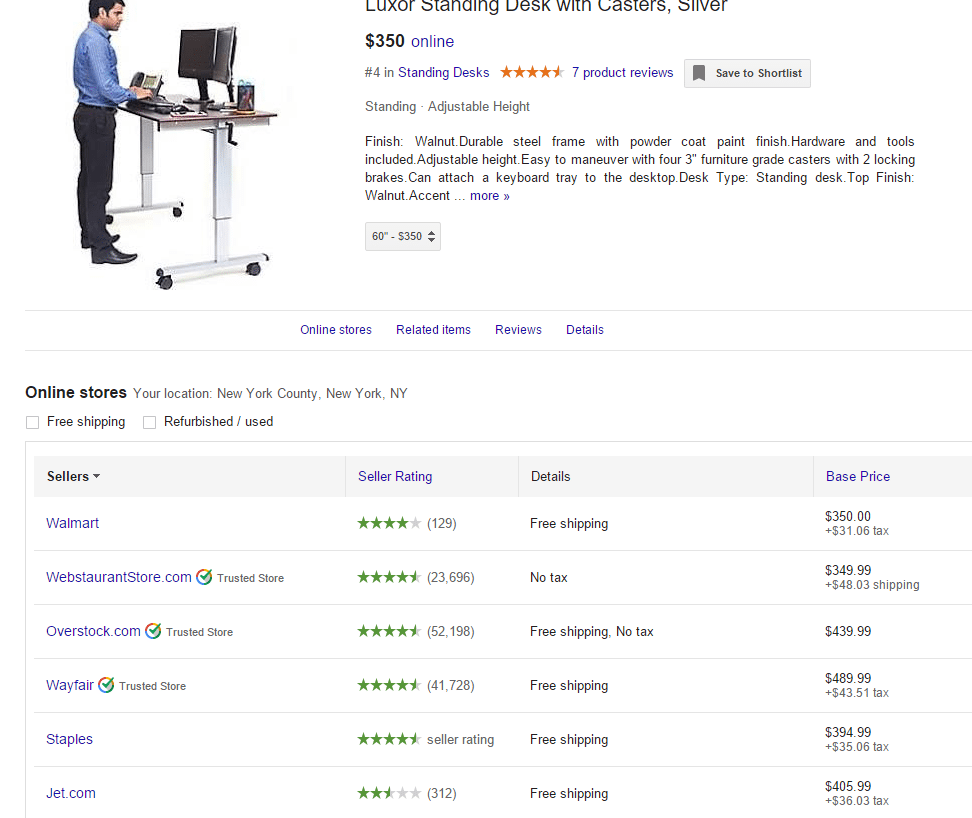Tick the Refurbished / used checkbox

tap(149, 422)
